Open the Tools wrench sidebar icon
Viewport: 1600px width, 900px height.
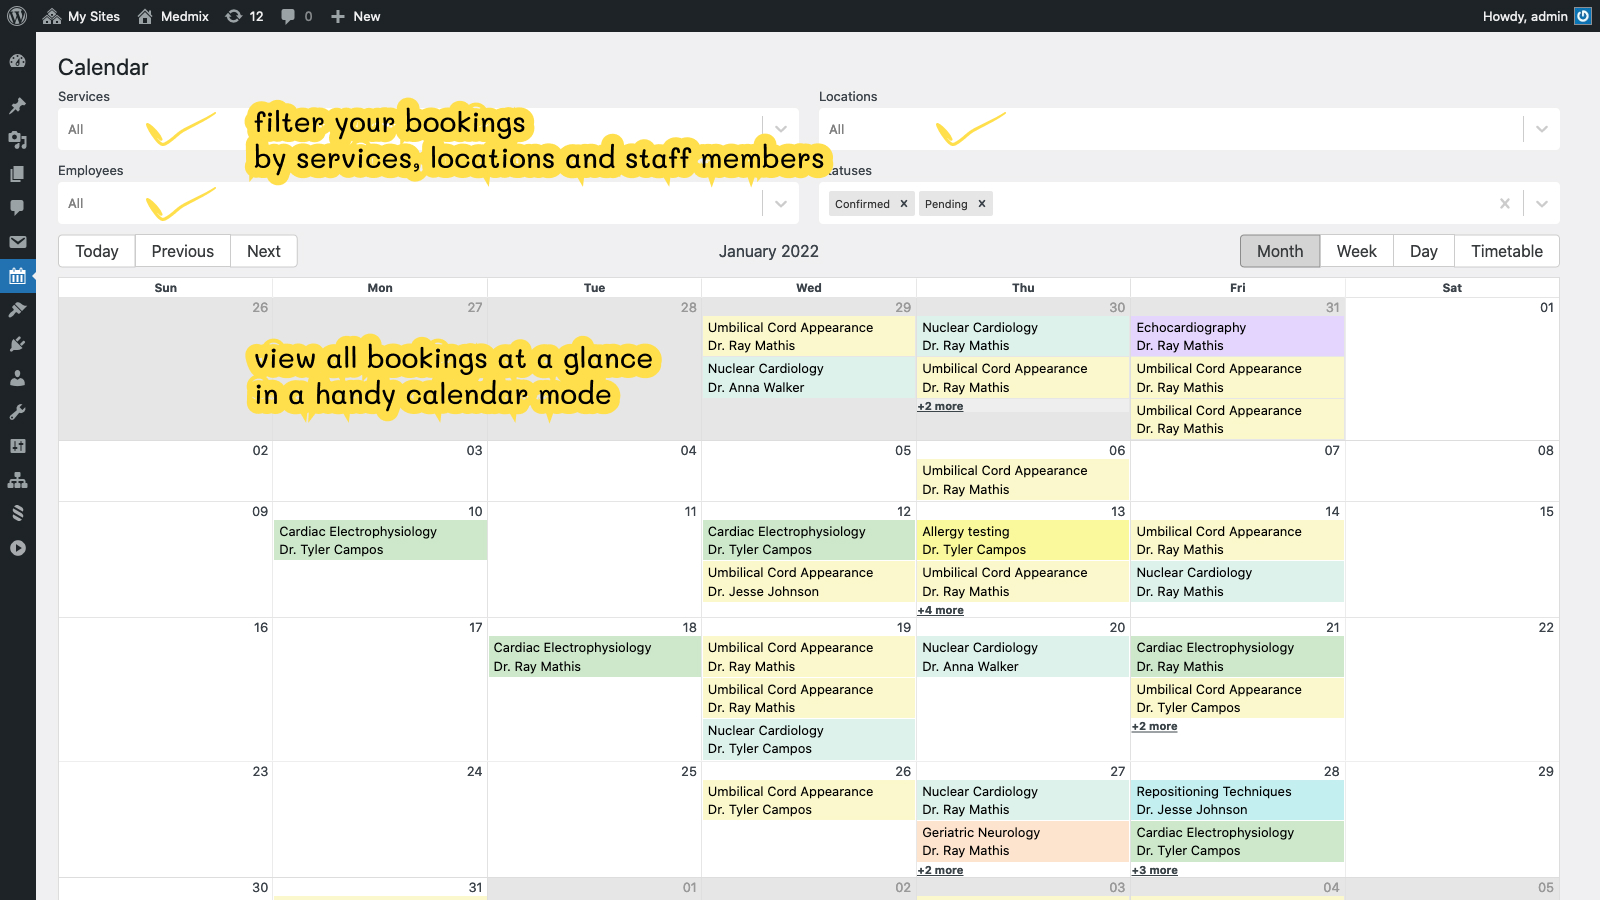17,412
